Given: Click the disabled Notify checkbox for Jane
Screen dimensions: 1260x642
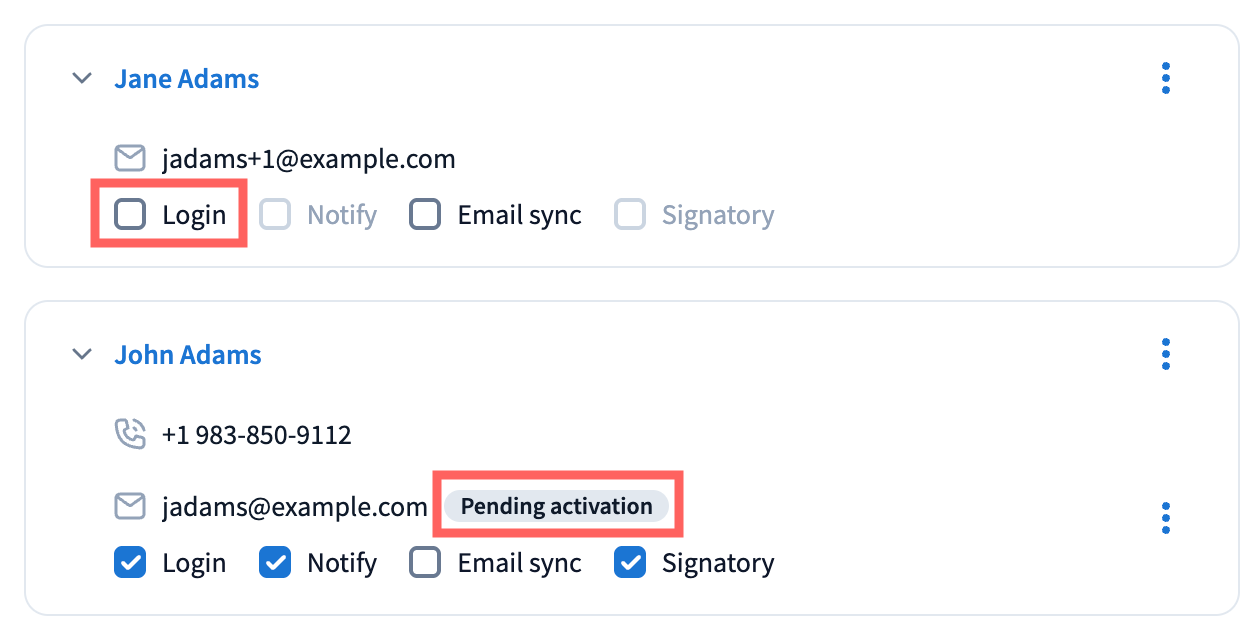Looking at the screenshot, I should [275, 214].
